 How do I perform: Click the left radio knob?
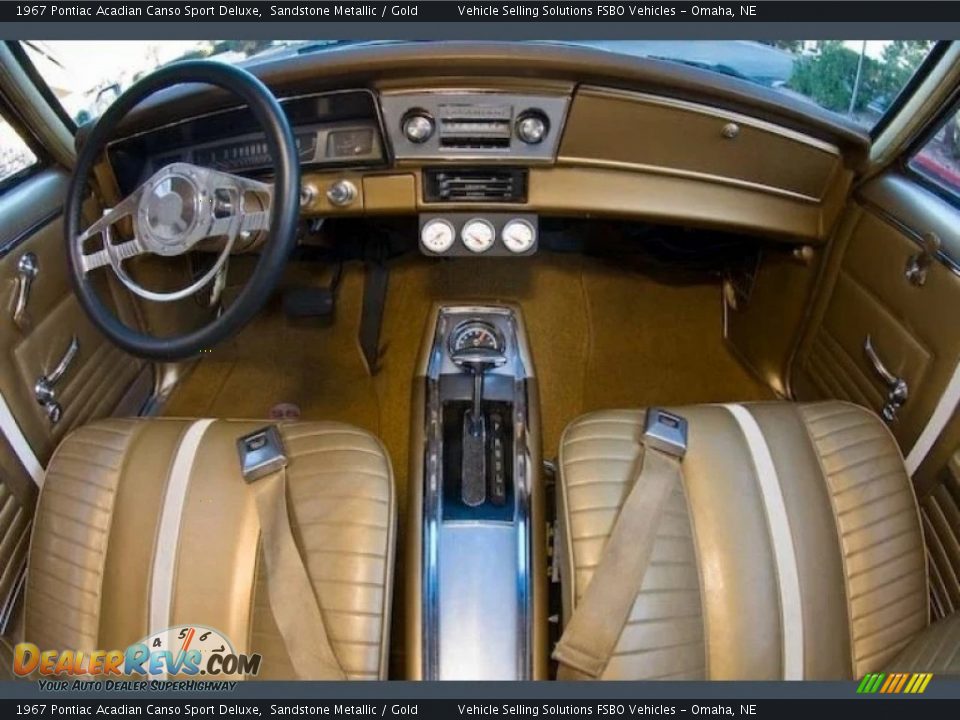417,127
